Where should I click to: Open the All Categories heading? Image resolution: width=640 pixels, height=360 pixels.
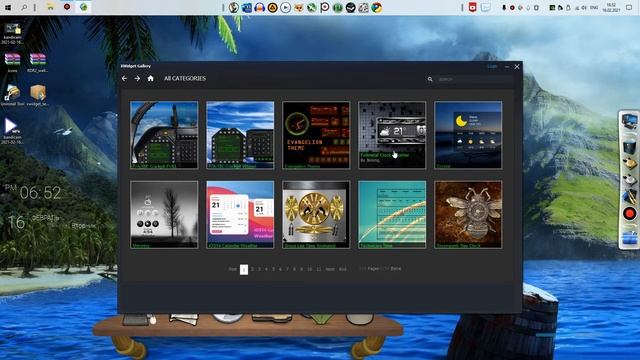(x=185, y=78)
